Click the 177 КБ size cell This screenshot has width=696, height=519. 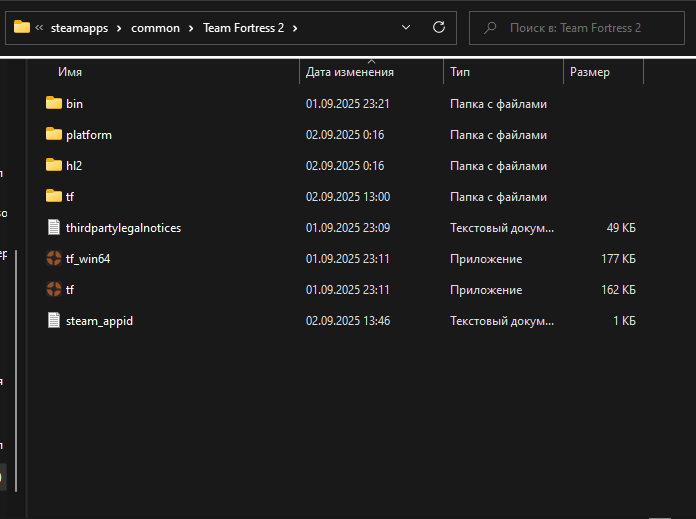coord(618,259)
